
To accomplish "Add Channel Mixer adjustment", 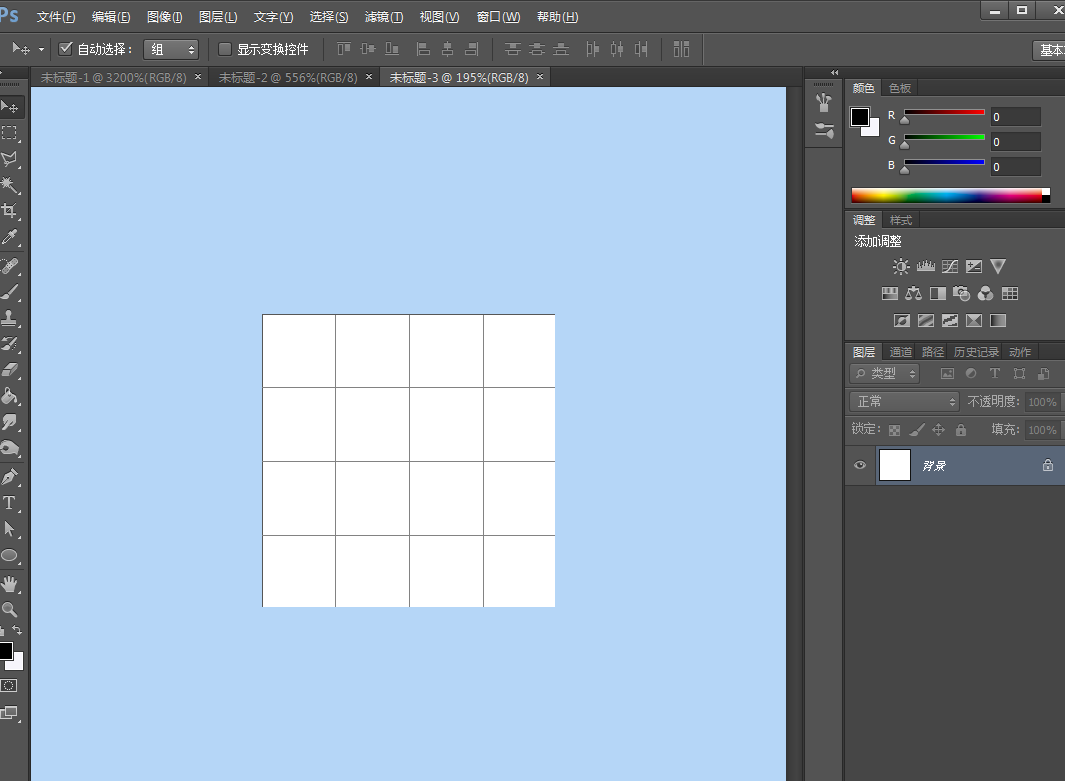I will (986, 293).
